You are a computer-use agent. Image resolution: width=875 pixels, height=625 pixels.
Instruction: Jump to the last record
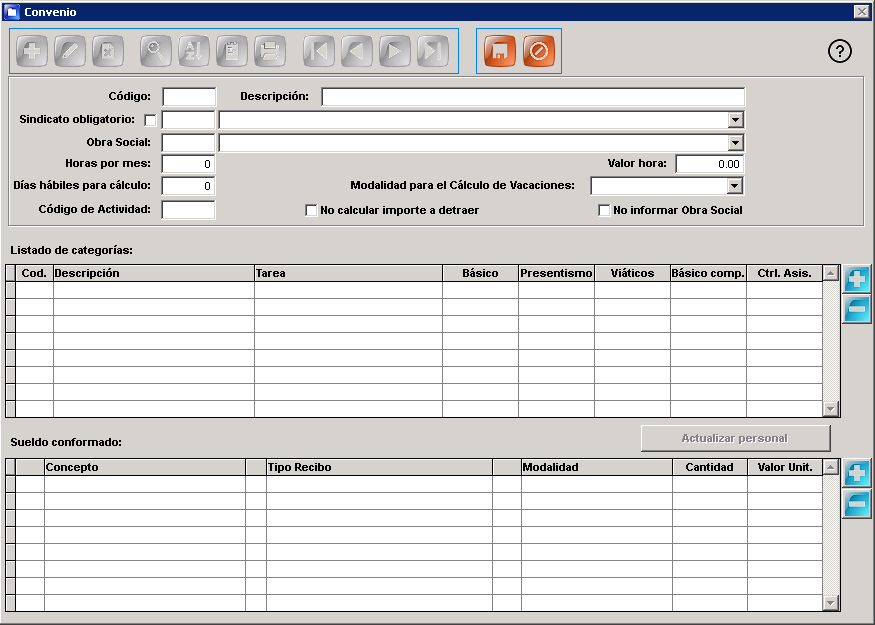click(x=432, y=51)
